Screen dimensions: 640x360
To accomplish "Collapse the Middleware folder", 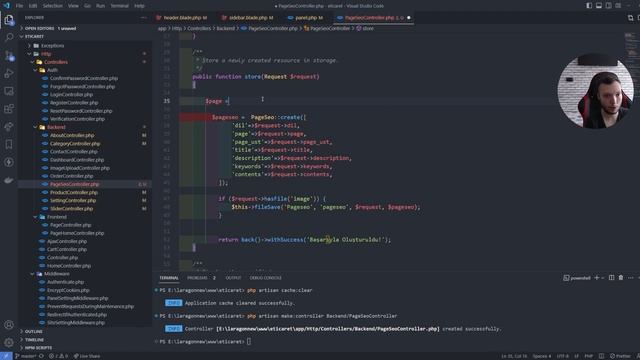I will tap(86, 273).
